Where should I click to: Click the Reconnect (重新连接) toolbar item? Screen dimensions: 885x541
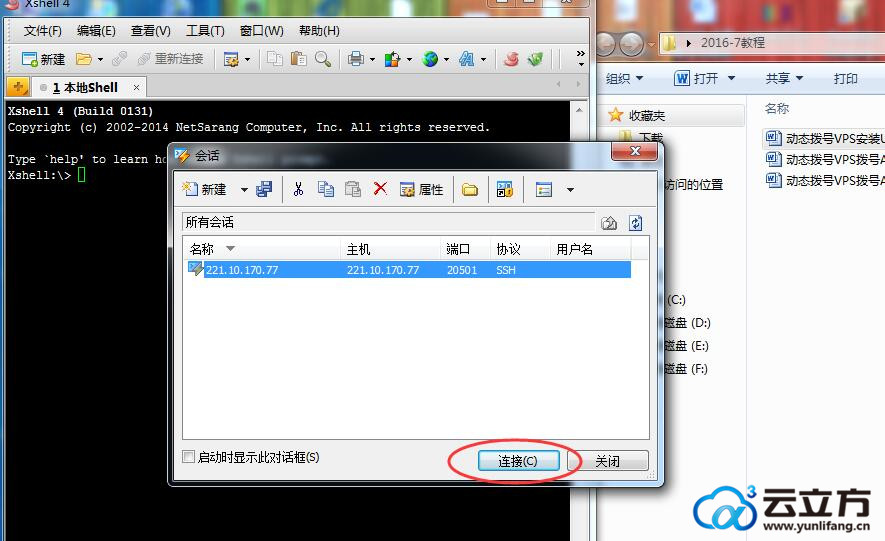coord(170,59)
